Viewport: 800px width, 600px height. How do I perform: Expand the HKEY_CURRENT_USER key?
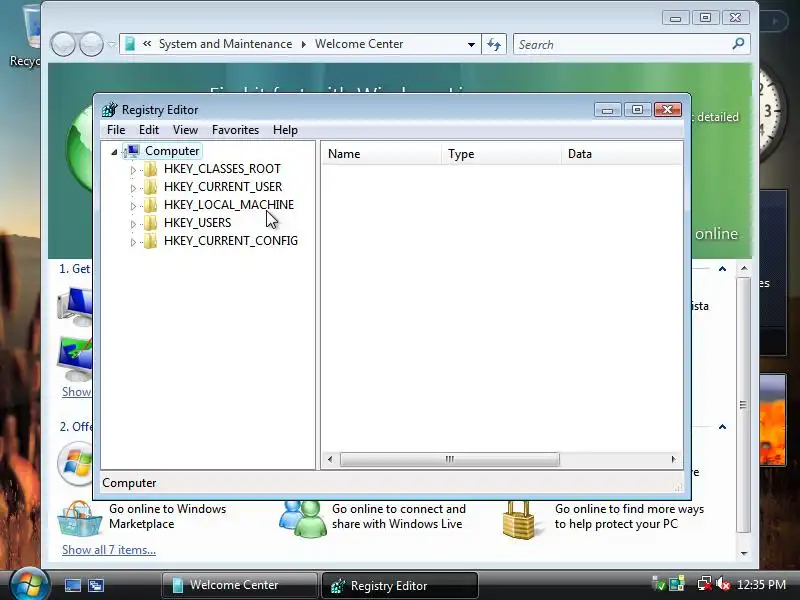coord(133,188)
